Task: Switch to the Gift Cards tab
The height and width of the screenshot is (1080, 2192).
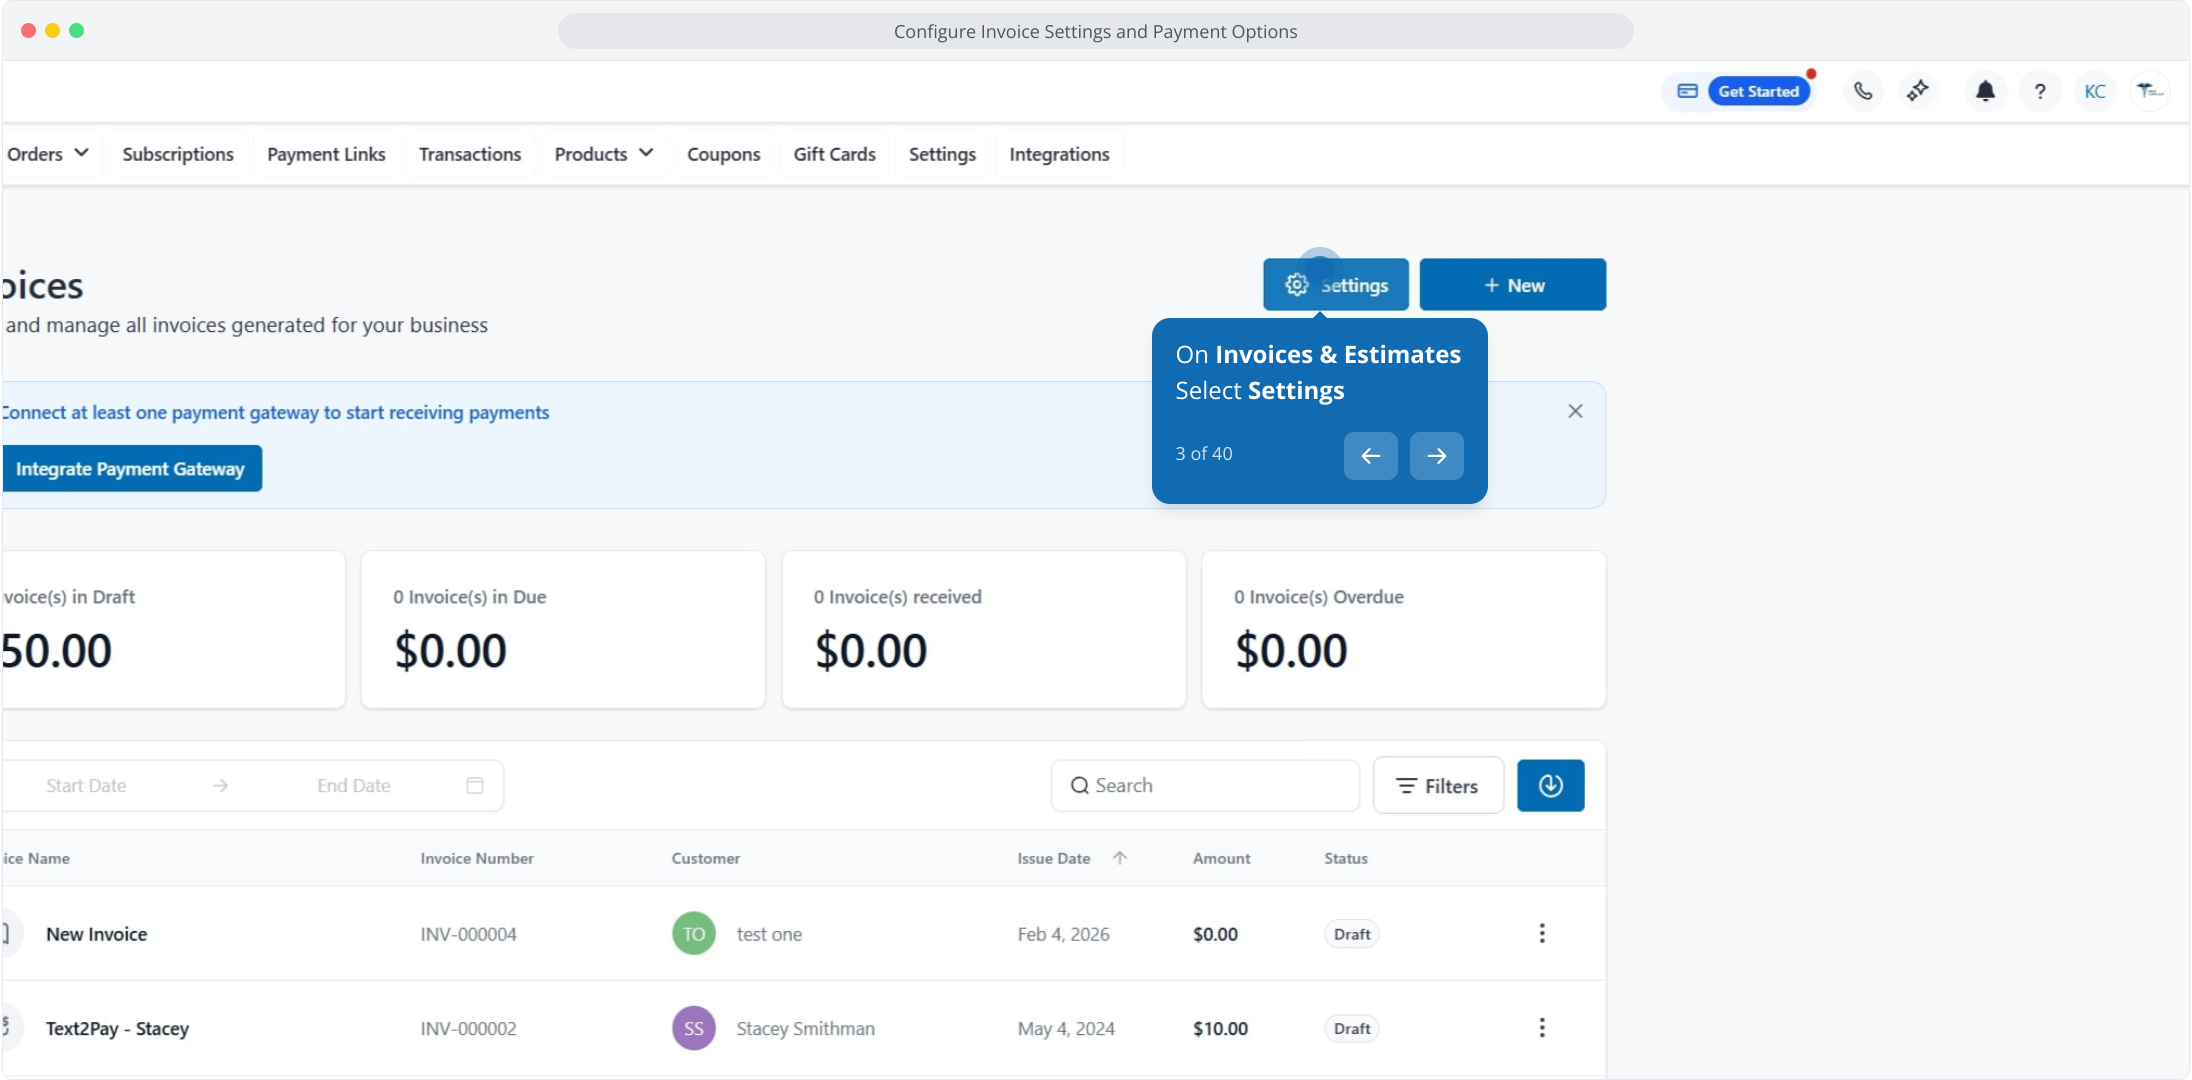Action: click(x=834, y=154)
